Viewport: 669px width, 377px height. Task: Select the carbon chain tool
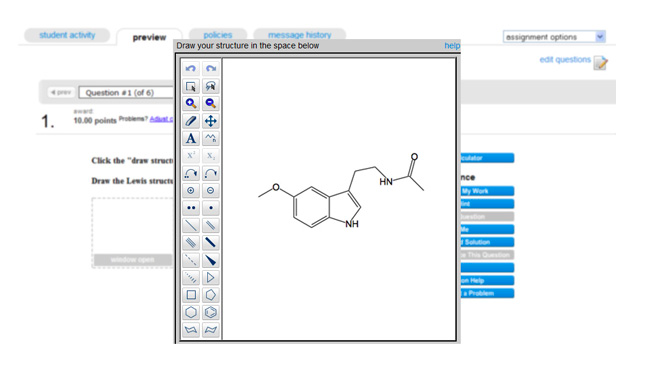(210, 138)
